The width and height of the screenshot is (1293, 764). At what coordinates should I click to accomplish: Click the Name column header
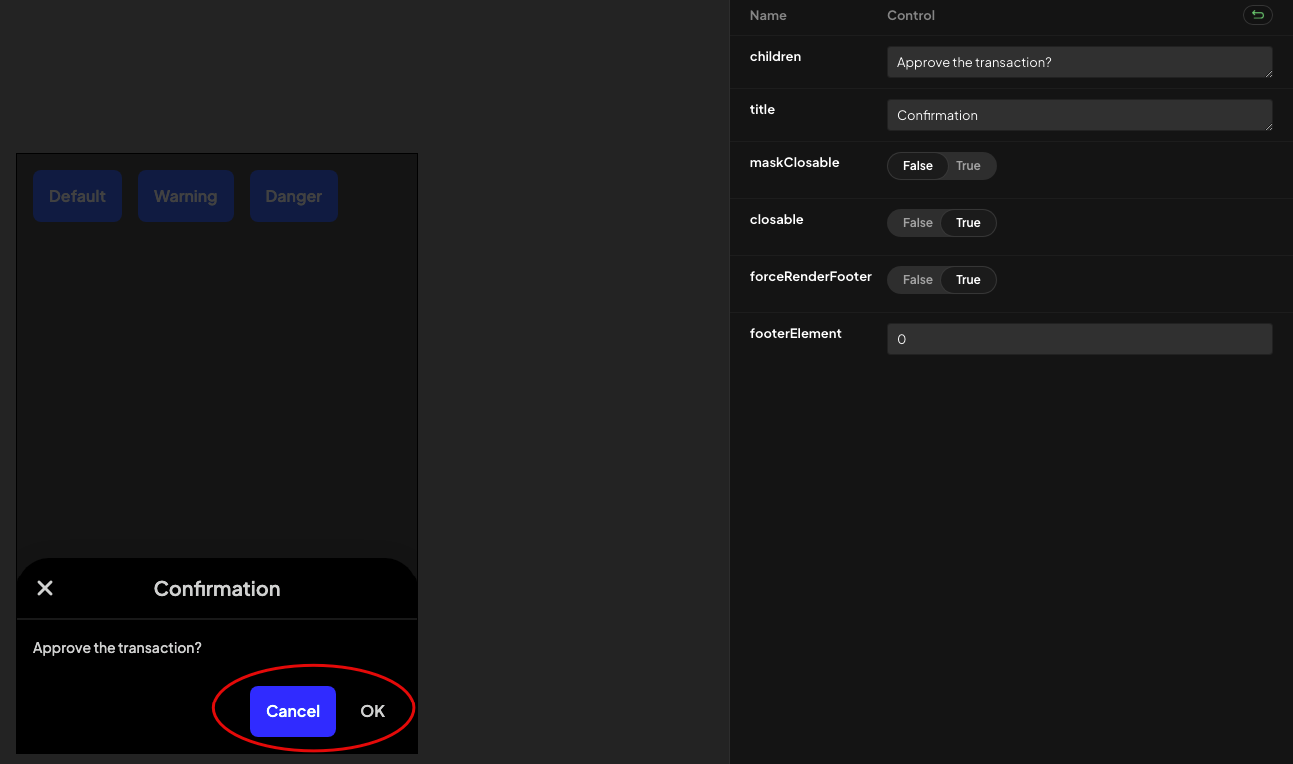tap(768, 15)
